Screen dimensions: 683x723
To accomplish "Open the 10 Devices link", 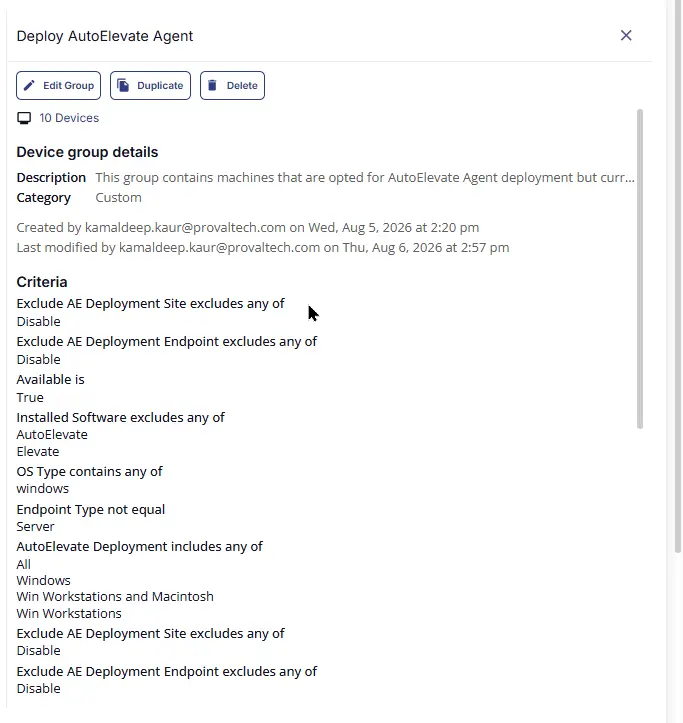I will pyautogui.click(x=69, y=118).
